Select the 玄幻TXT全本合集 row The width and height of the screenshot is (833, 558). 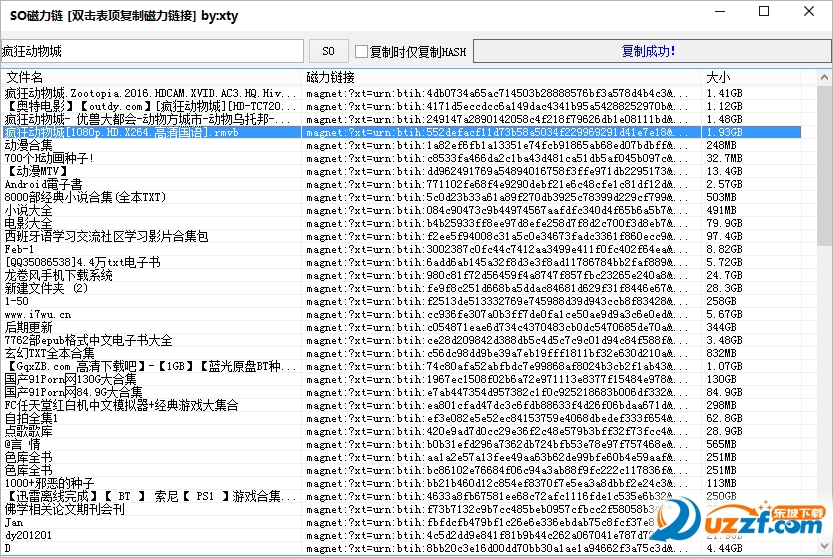pyautogui.click(x=401, y=353)
